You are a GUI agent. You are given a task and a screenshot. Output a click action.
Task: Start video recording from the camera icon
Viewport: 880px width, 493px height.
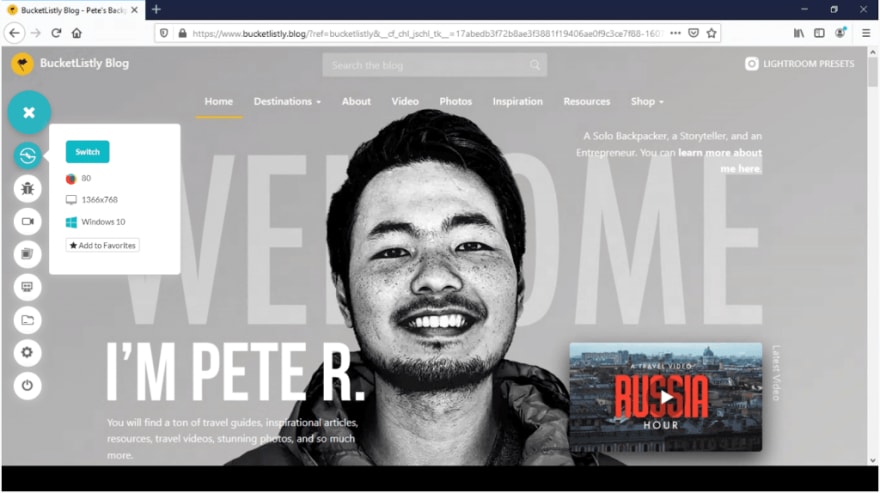point(28,221)
